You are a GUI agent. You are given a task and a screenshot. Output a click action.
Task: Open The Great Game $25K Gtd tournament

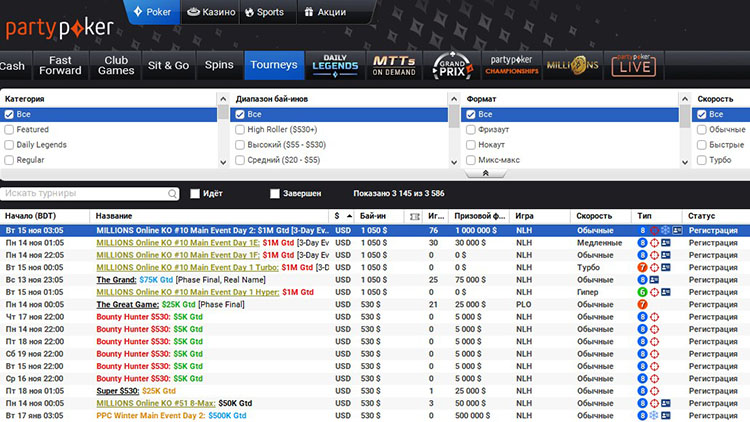tap(128, 304)
